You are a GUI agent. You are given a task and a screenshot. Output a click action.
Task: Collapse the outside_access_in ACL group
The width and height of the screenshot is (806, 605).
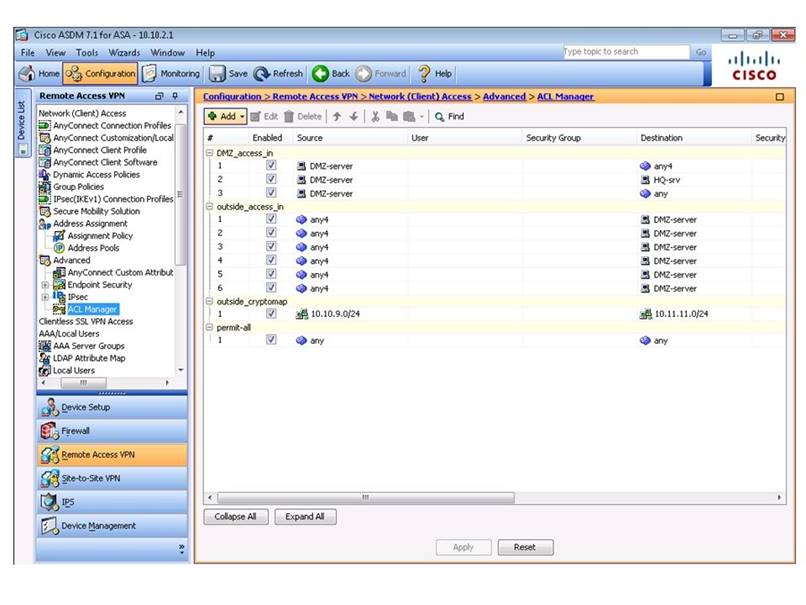208,206
